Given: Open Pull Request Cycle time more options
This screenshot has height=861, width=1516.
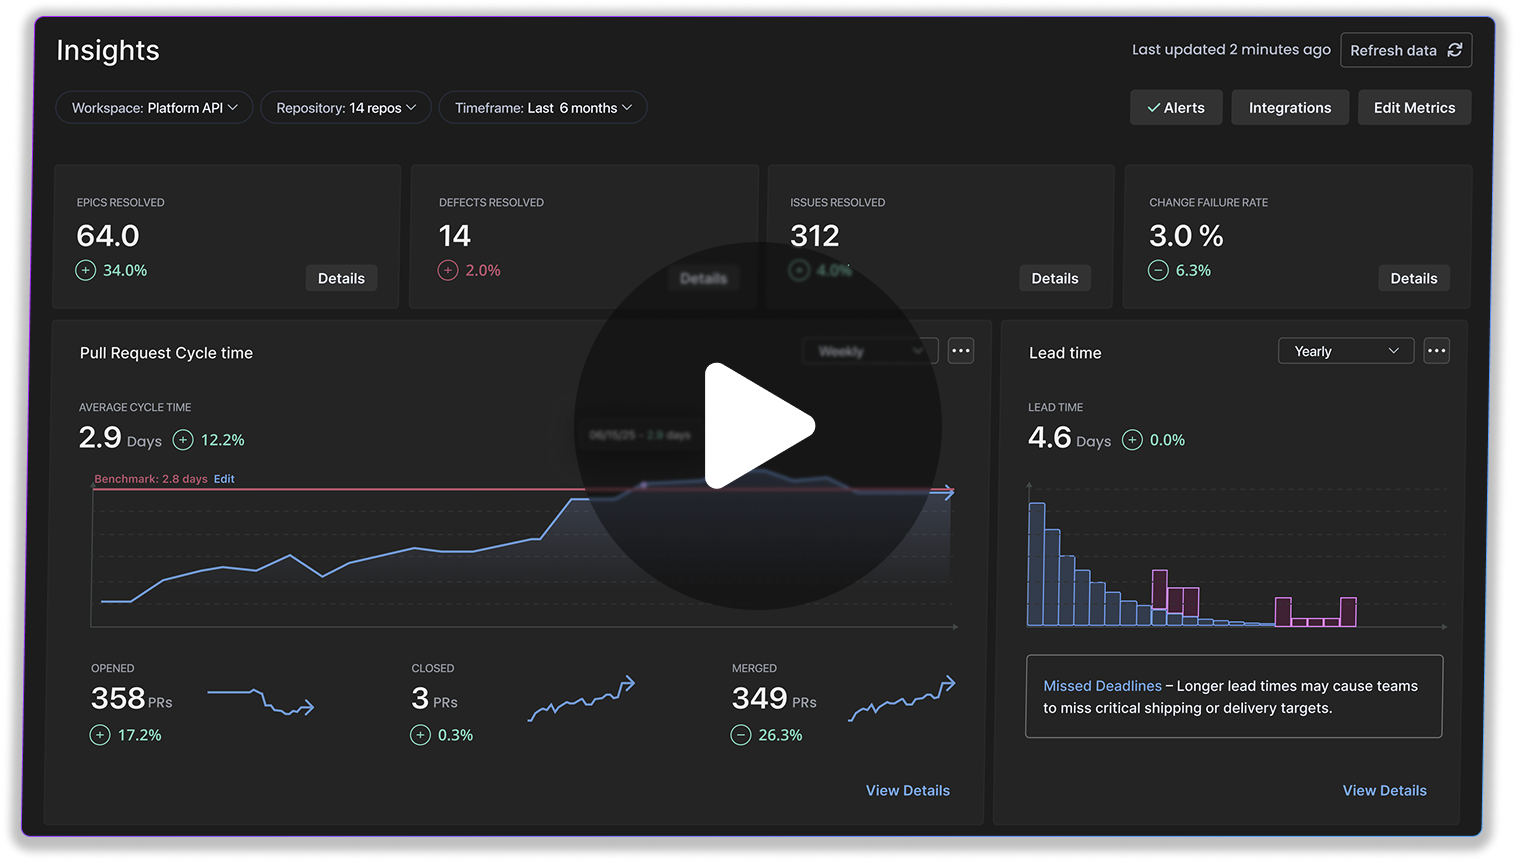Looking at the screenshot, I should click(x=960, y=351).
